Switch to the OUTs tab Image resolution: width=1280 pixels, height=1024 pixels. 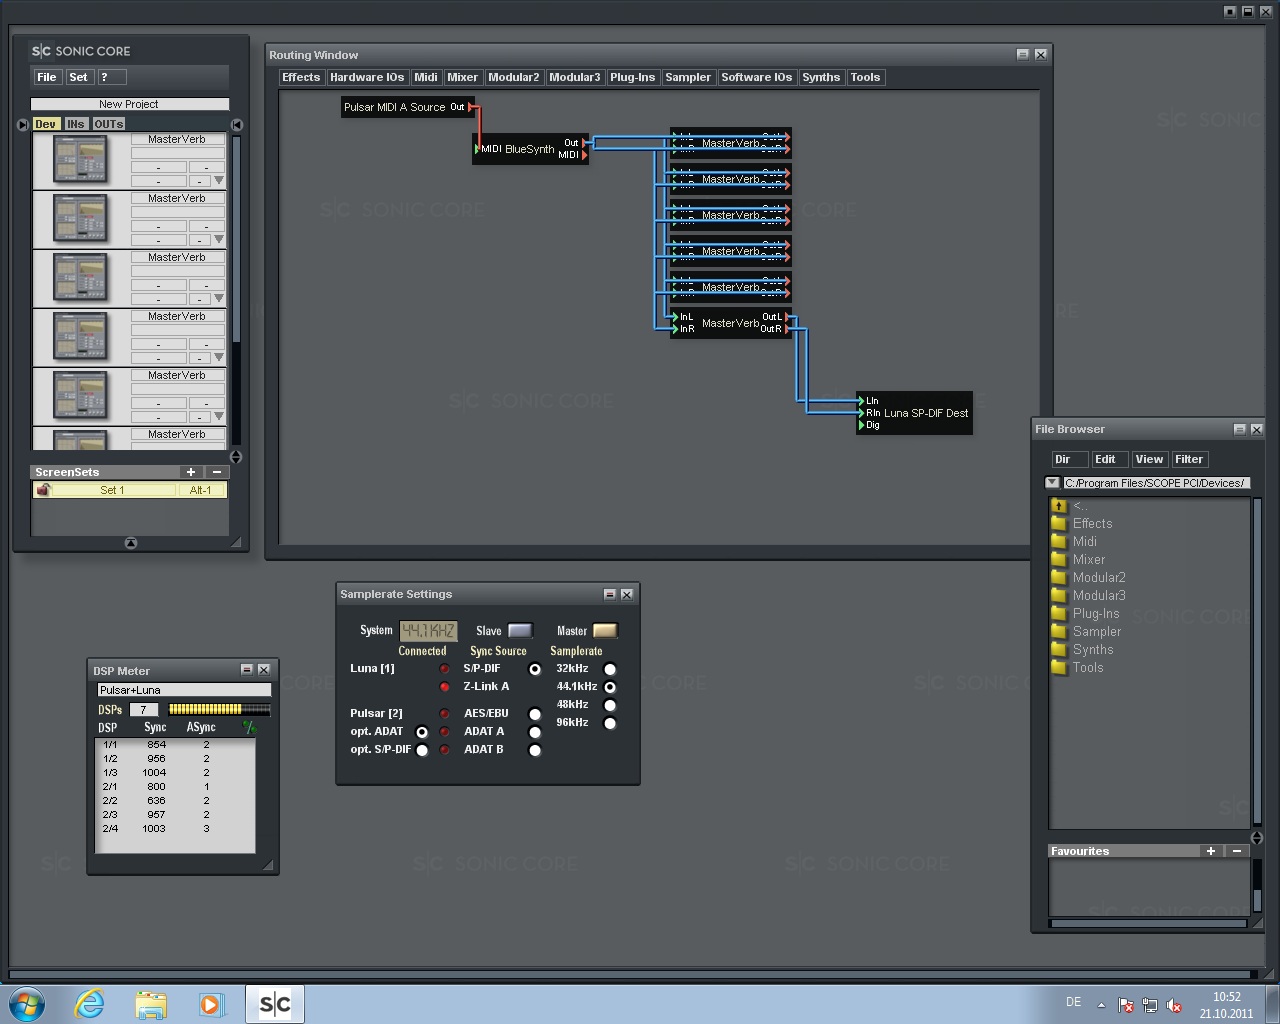click(x=109, y=124)
